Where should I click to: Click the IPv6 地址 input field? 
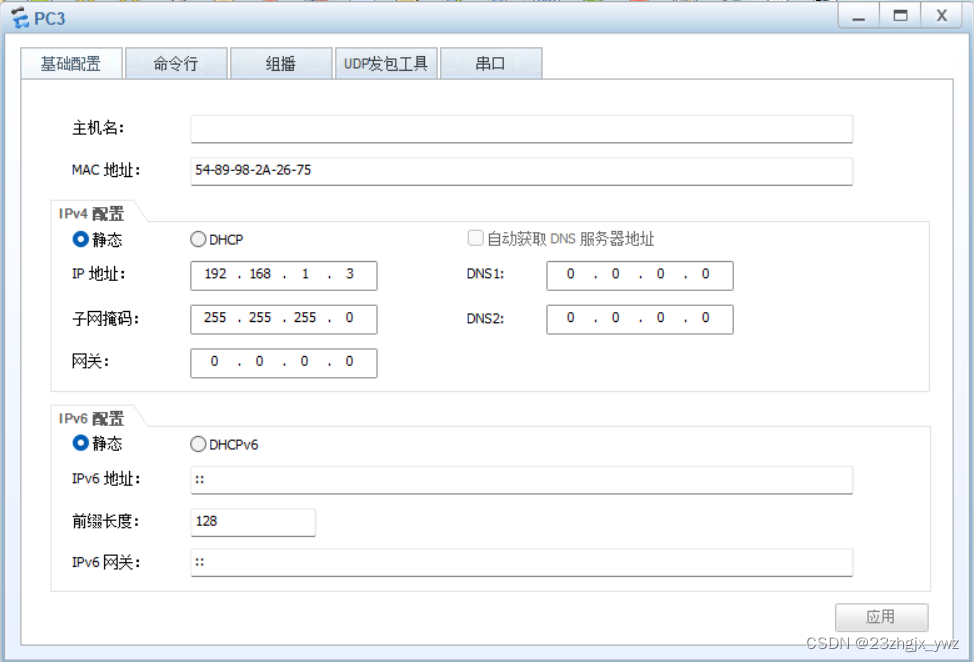521,480
